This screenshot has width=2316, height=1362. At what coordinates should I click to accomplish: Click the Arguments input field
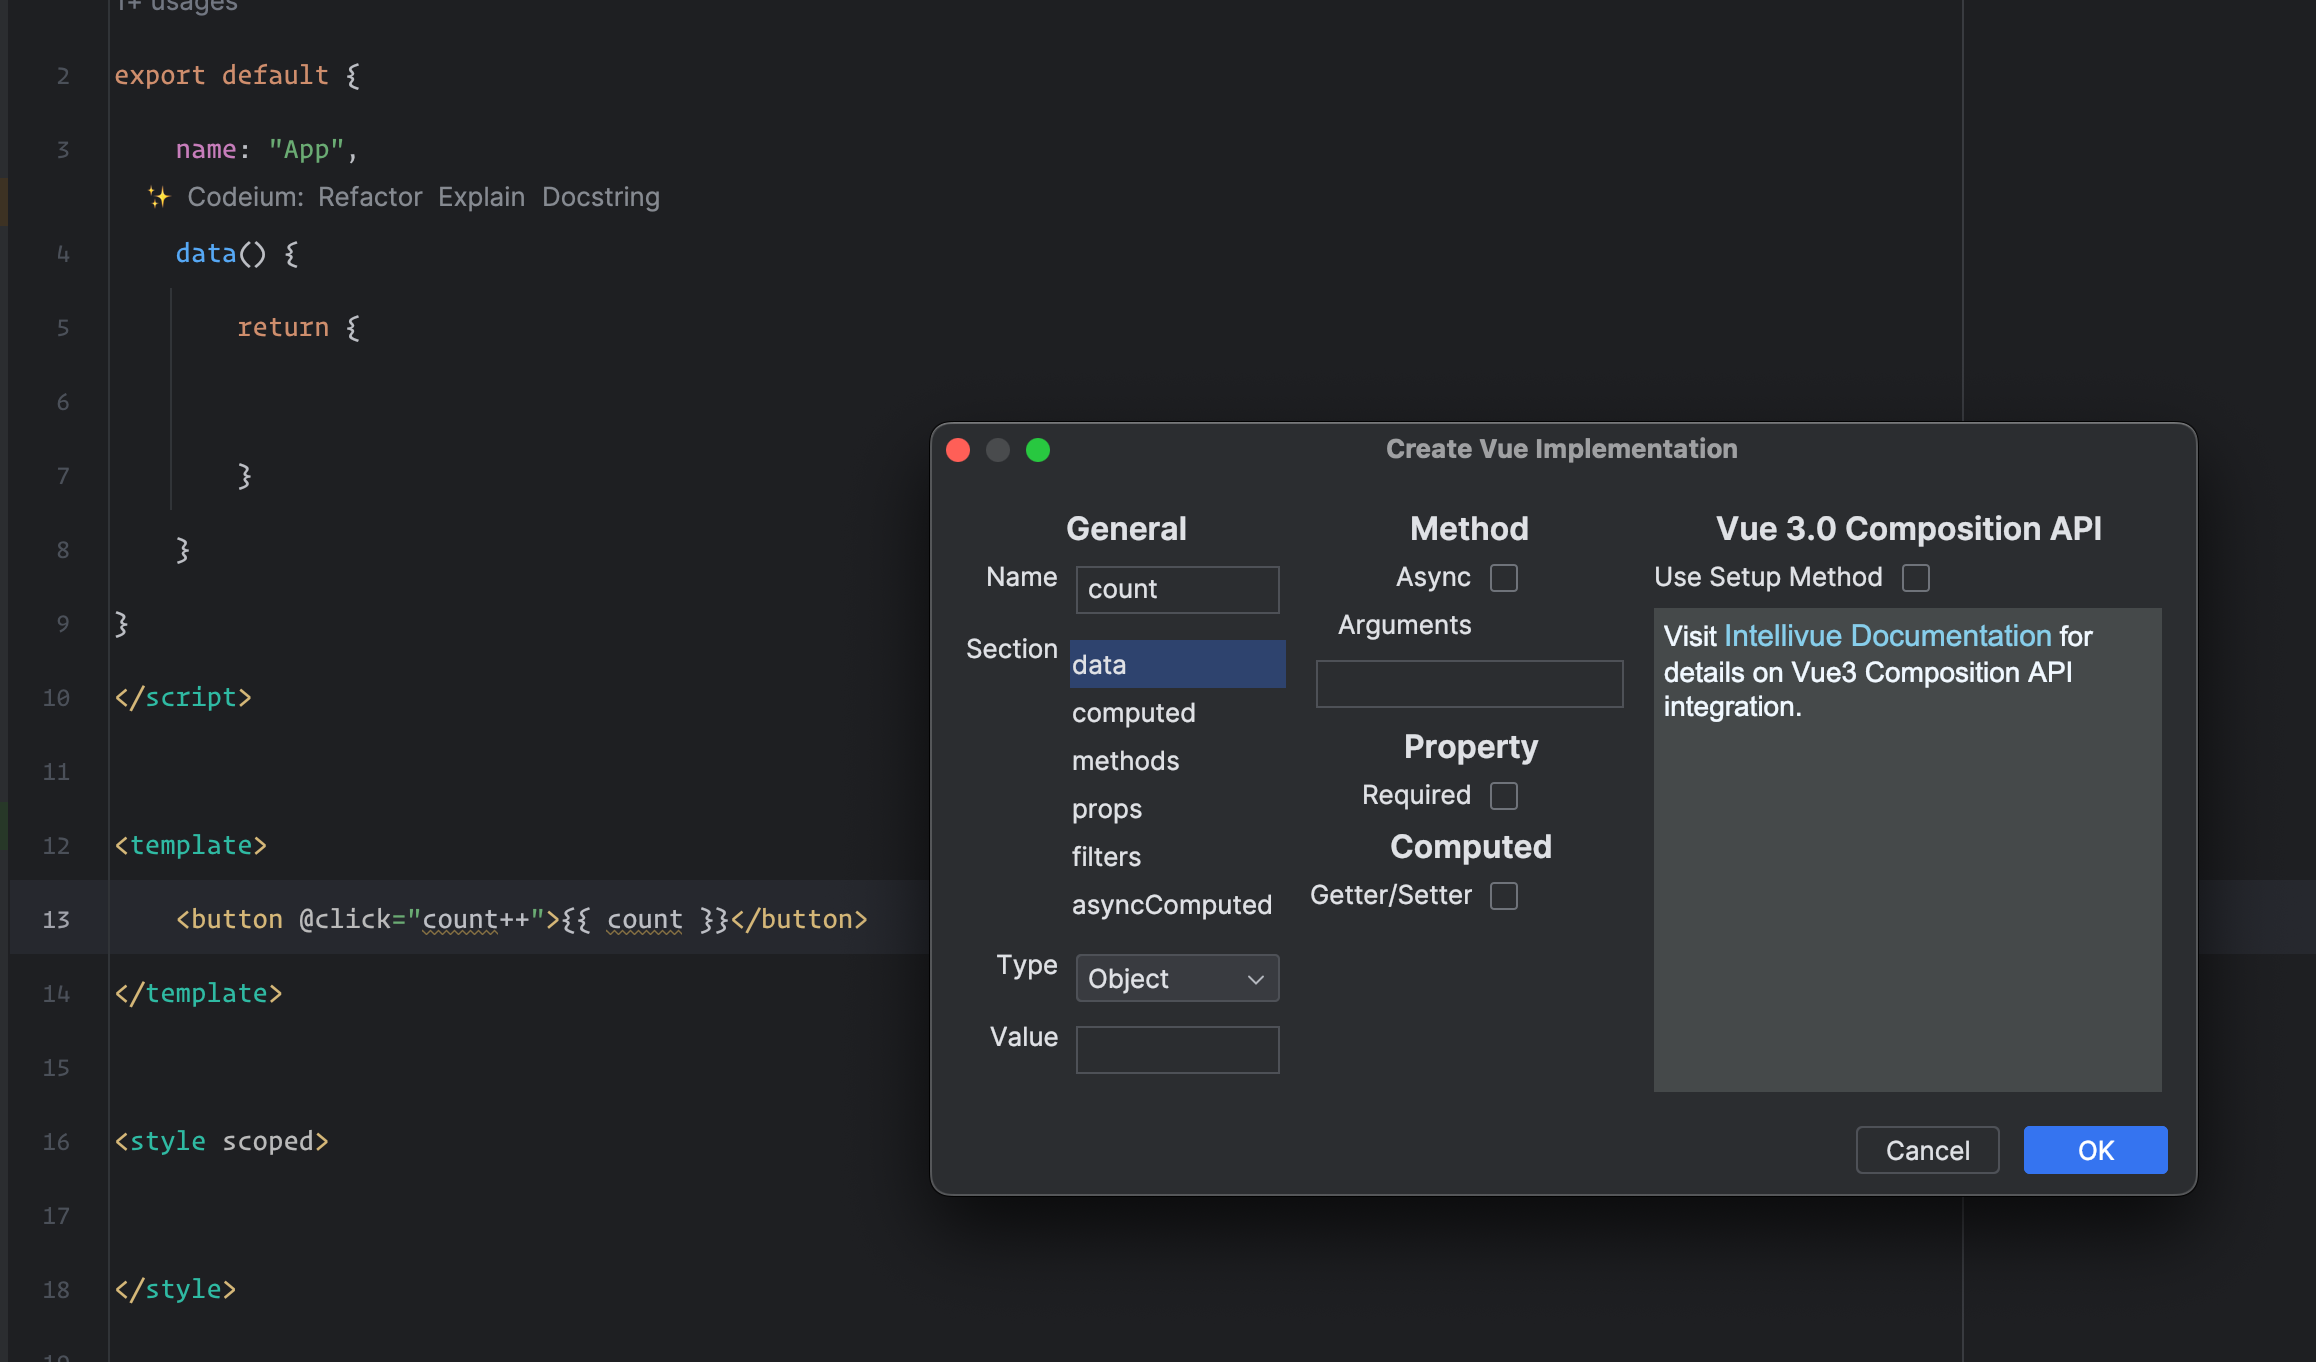tap(1469, 684)
